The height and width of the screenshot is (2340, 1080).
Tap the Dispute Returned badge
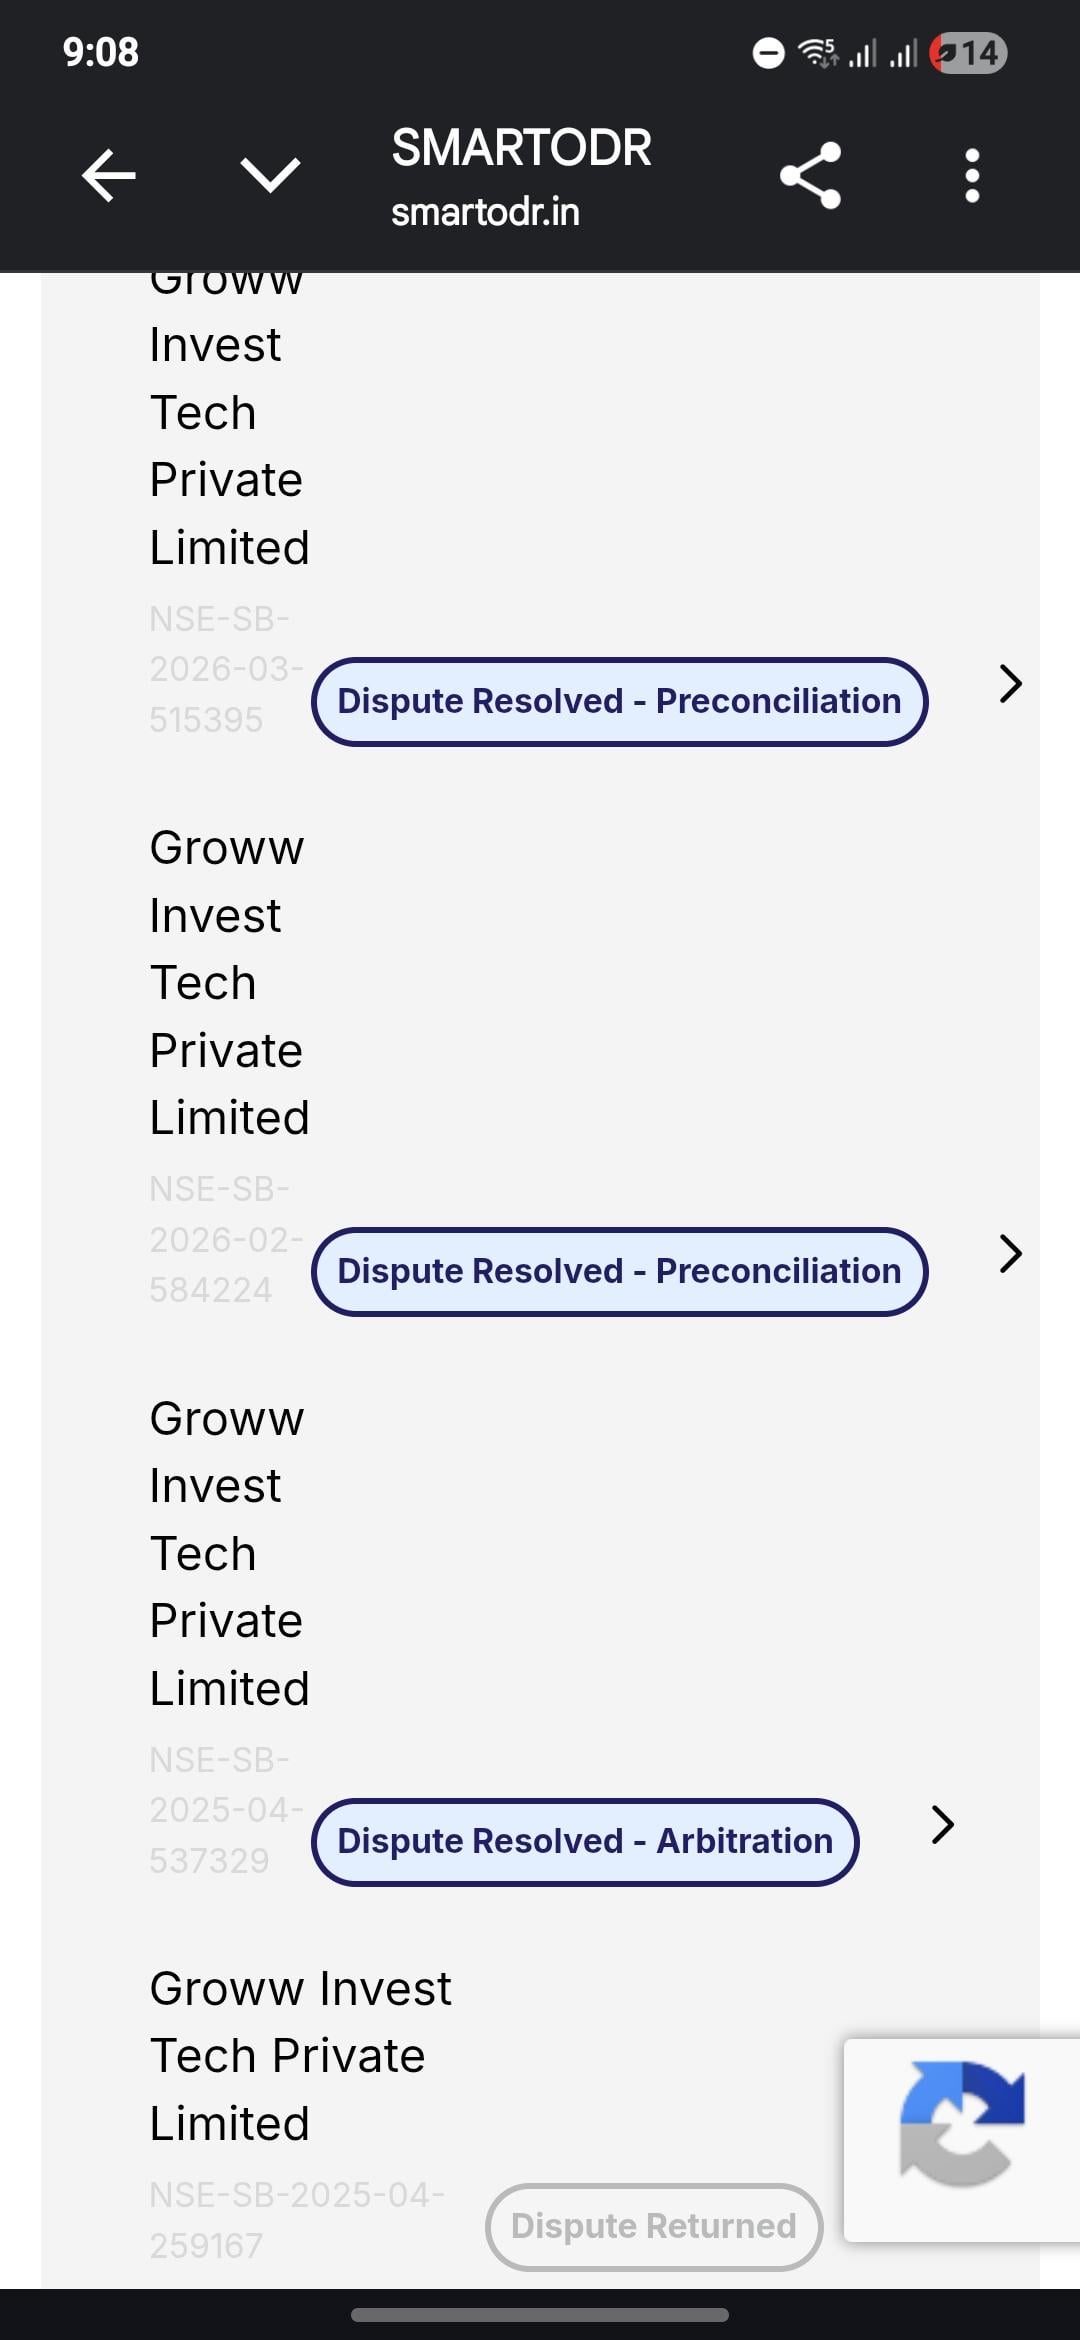point(654,2226)
